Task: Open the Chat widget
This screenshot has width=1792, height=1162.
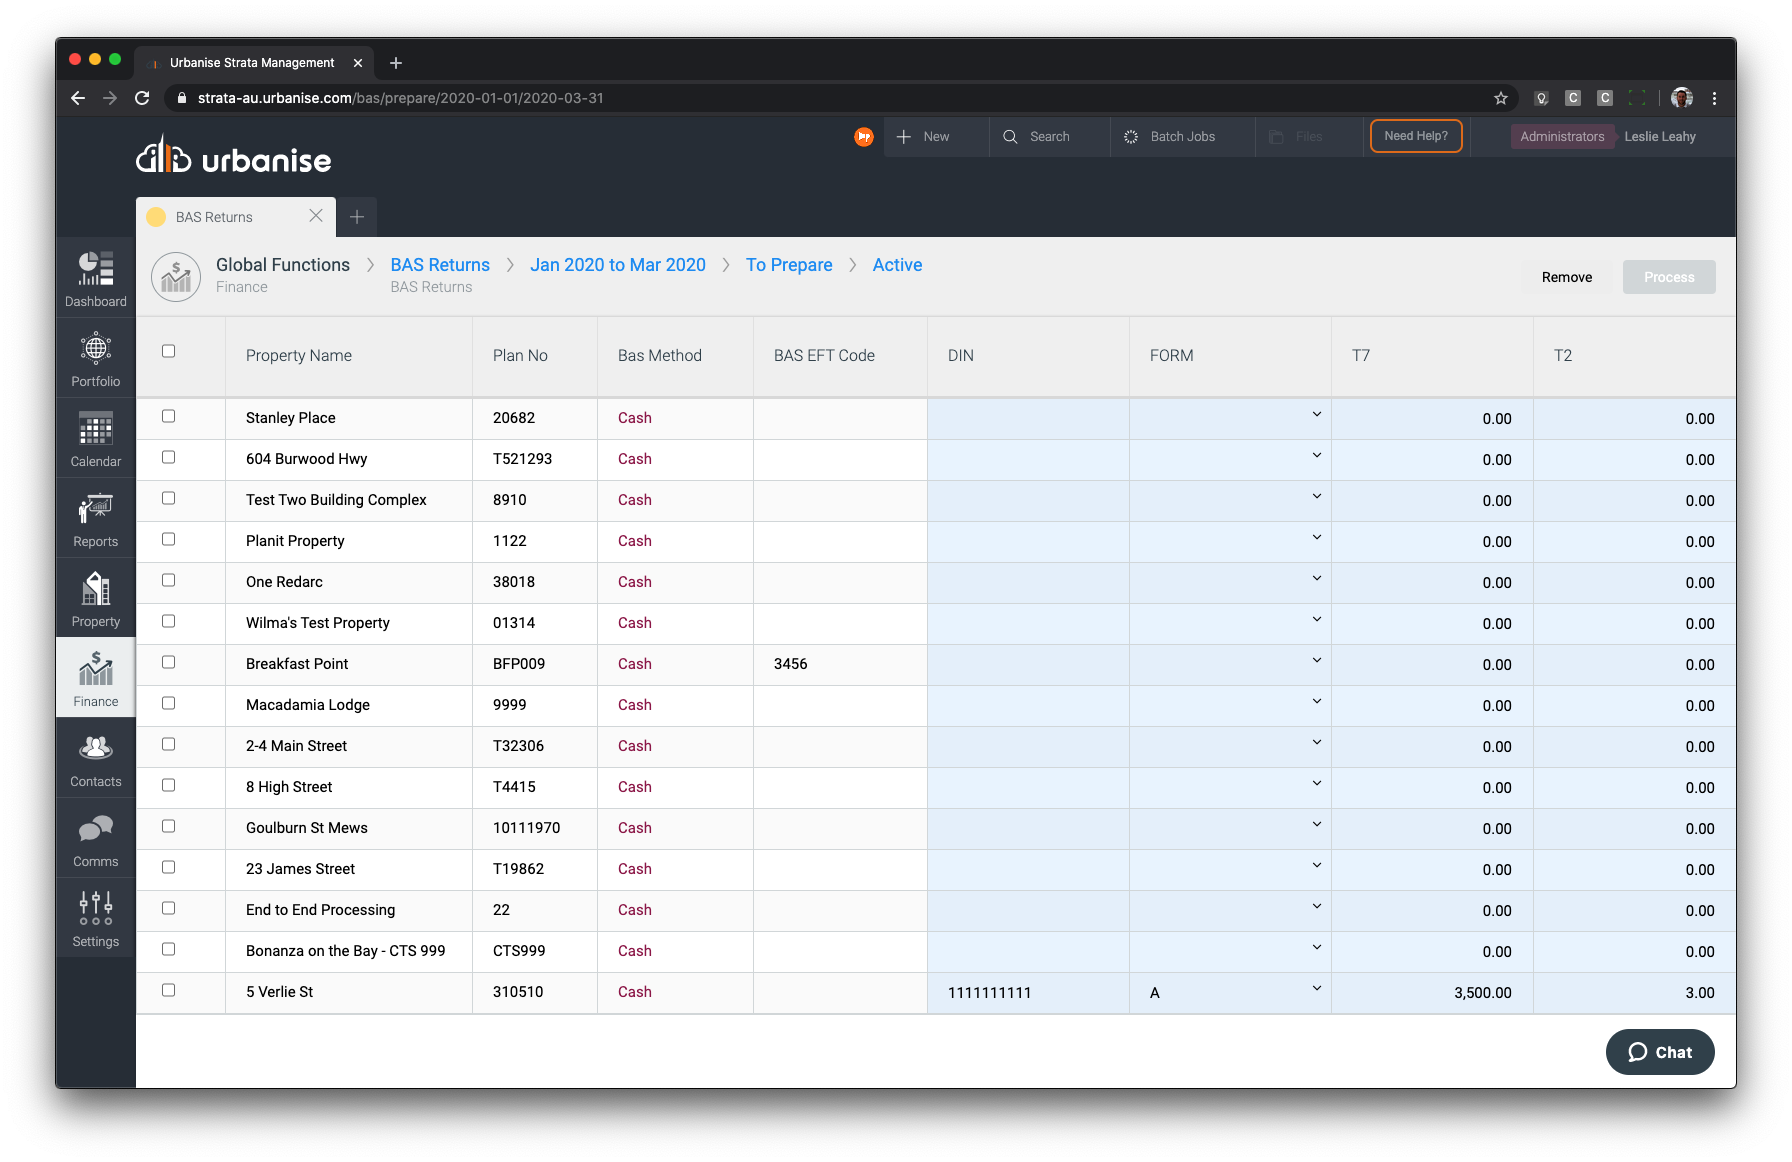Action: click(x=1660, y=1052)
